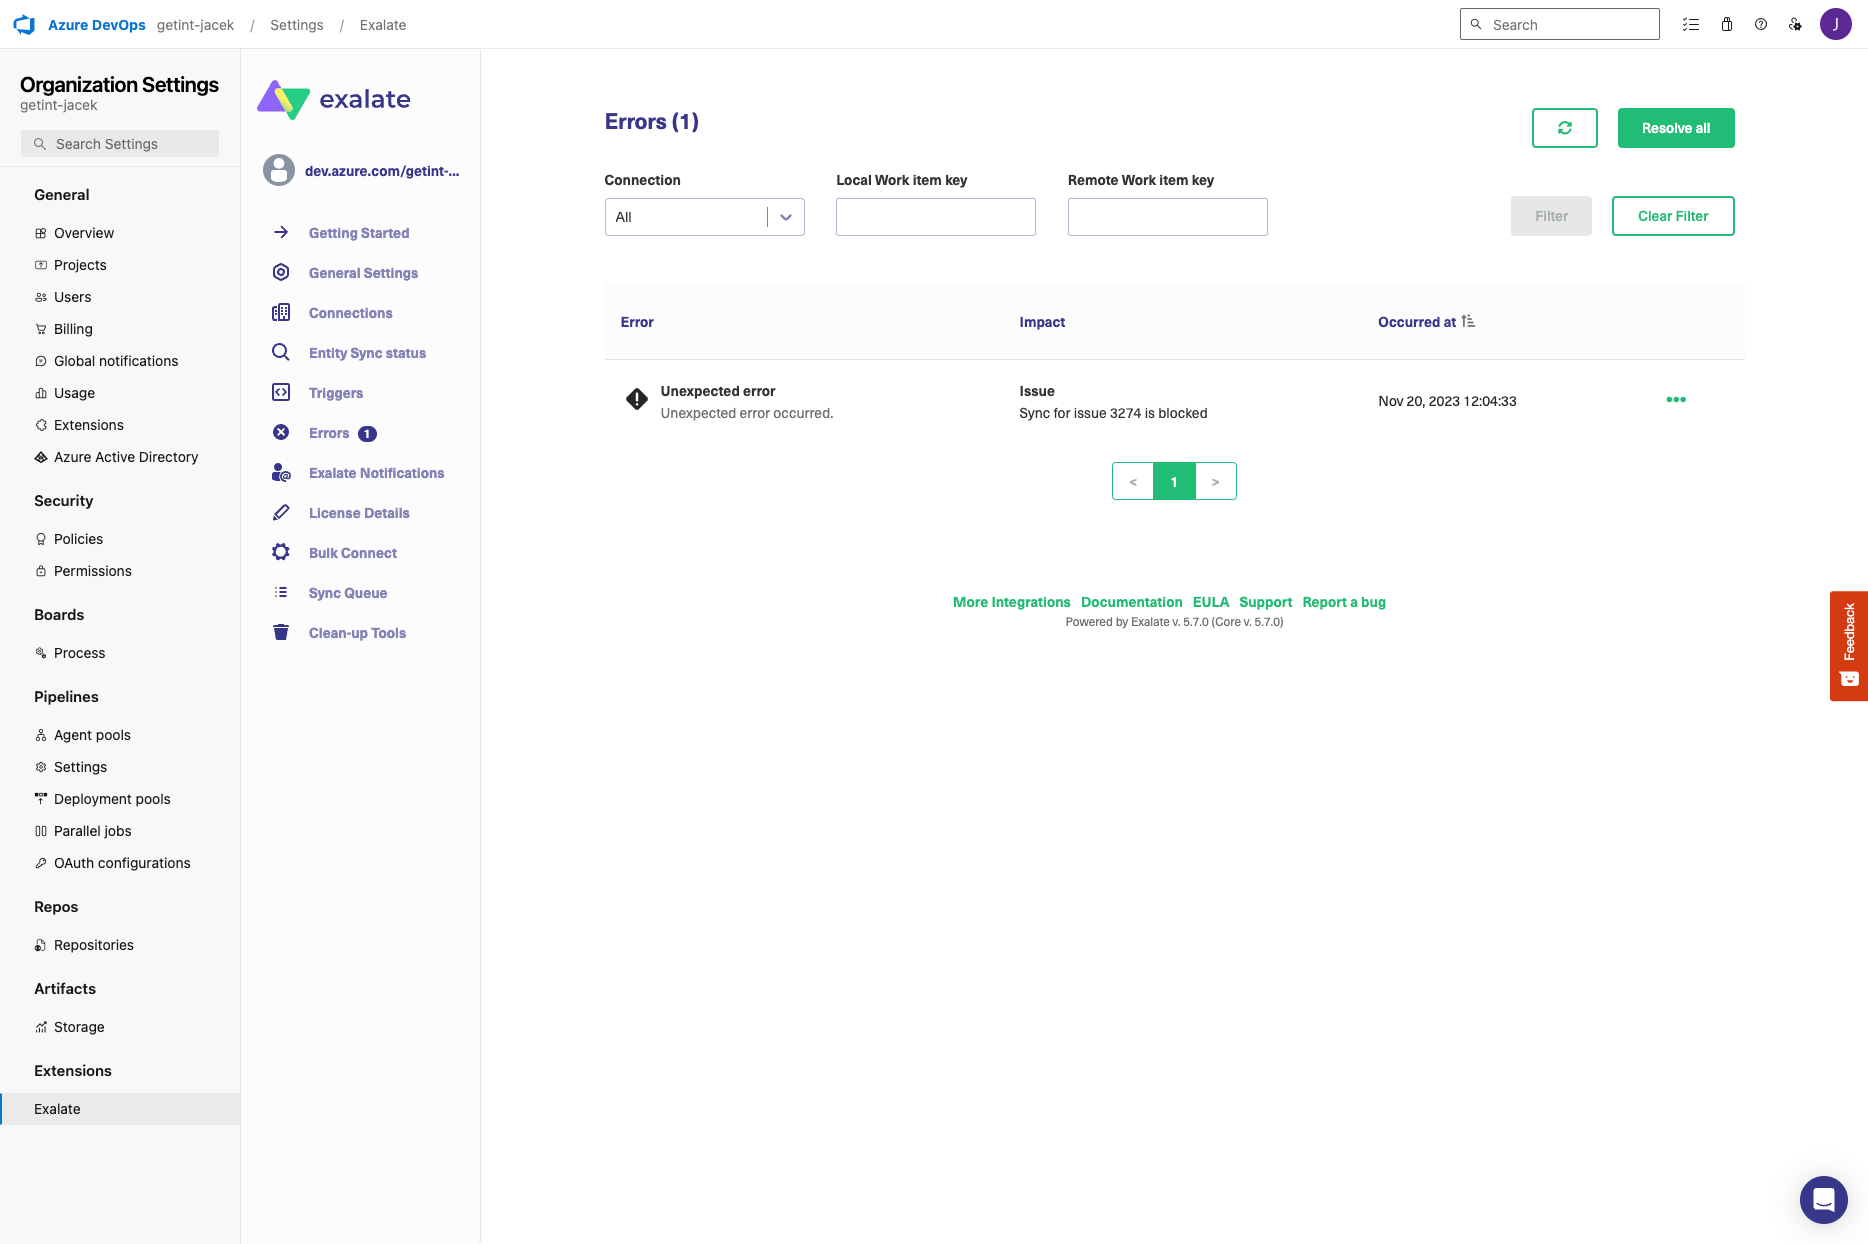Click the License Details pencil icon

point(281,512)
